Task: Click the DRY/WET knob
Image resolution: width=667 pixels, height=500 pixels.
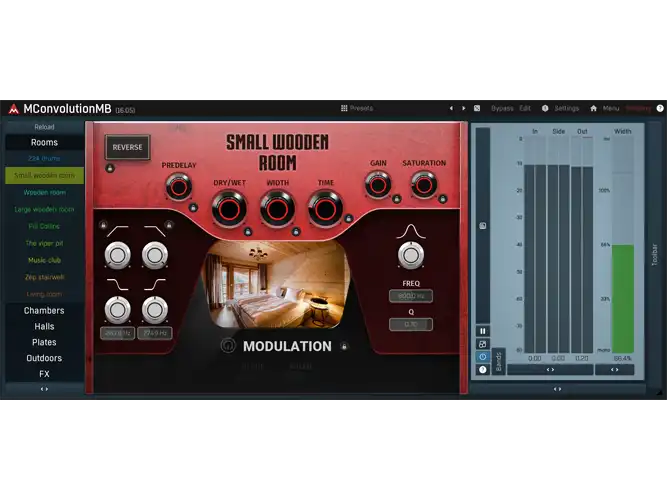Action: (x=229, y=209)
